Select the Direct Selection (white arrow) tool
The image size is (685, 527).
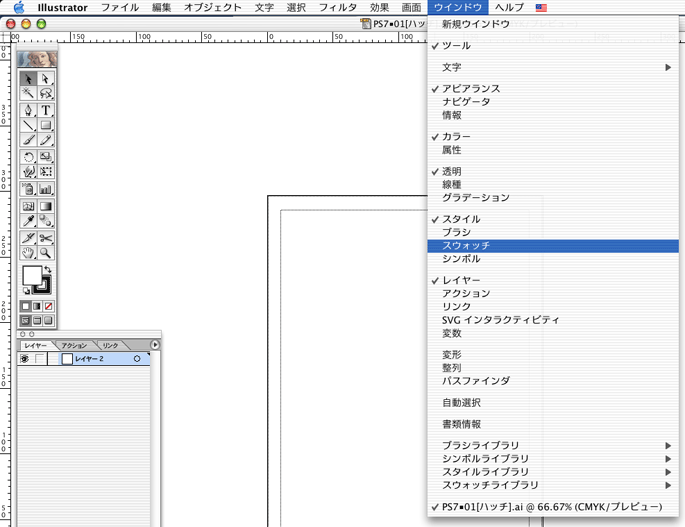(46, 79)
